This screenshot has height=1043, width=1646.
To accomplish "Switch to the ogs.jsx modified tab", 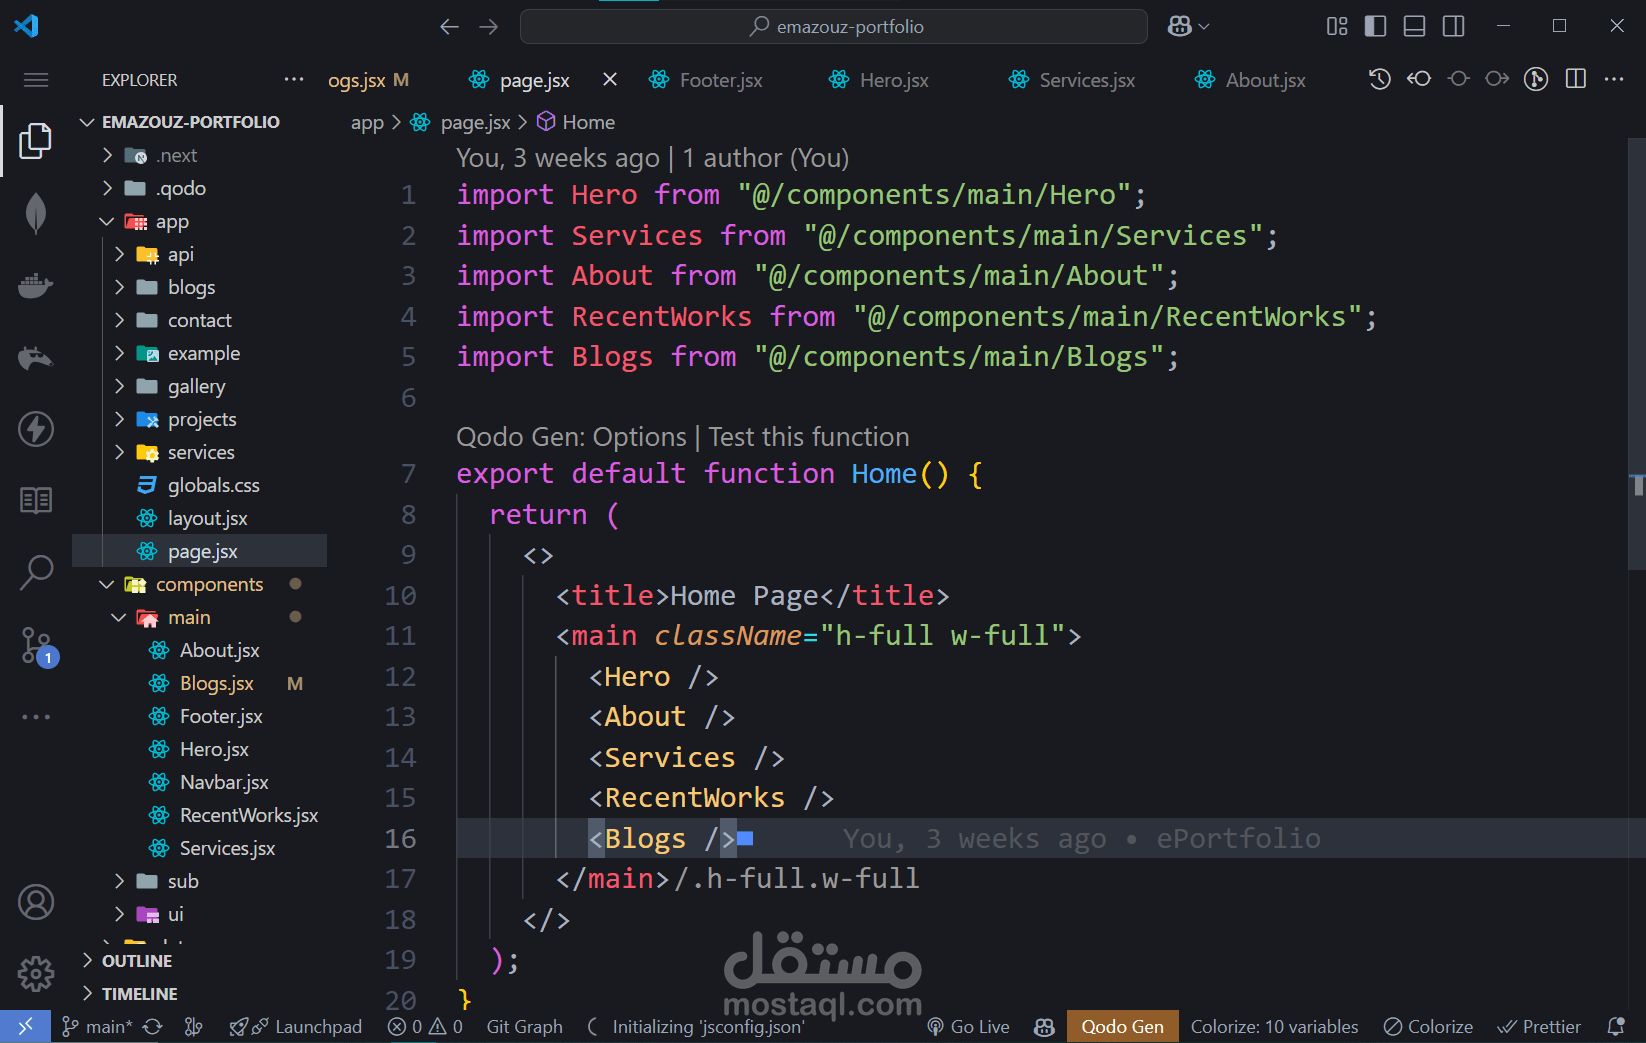I will (369, 80).
